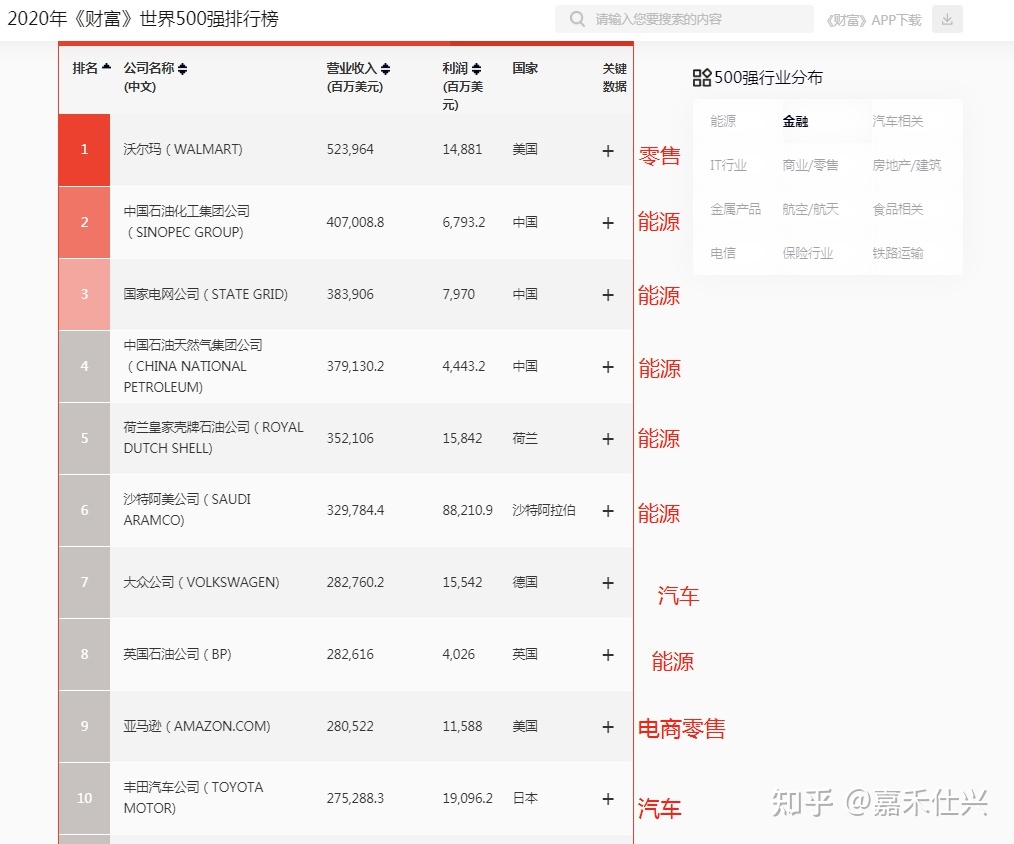Click the rank 2 cell

point(84,222)
